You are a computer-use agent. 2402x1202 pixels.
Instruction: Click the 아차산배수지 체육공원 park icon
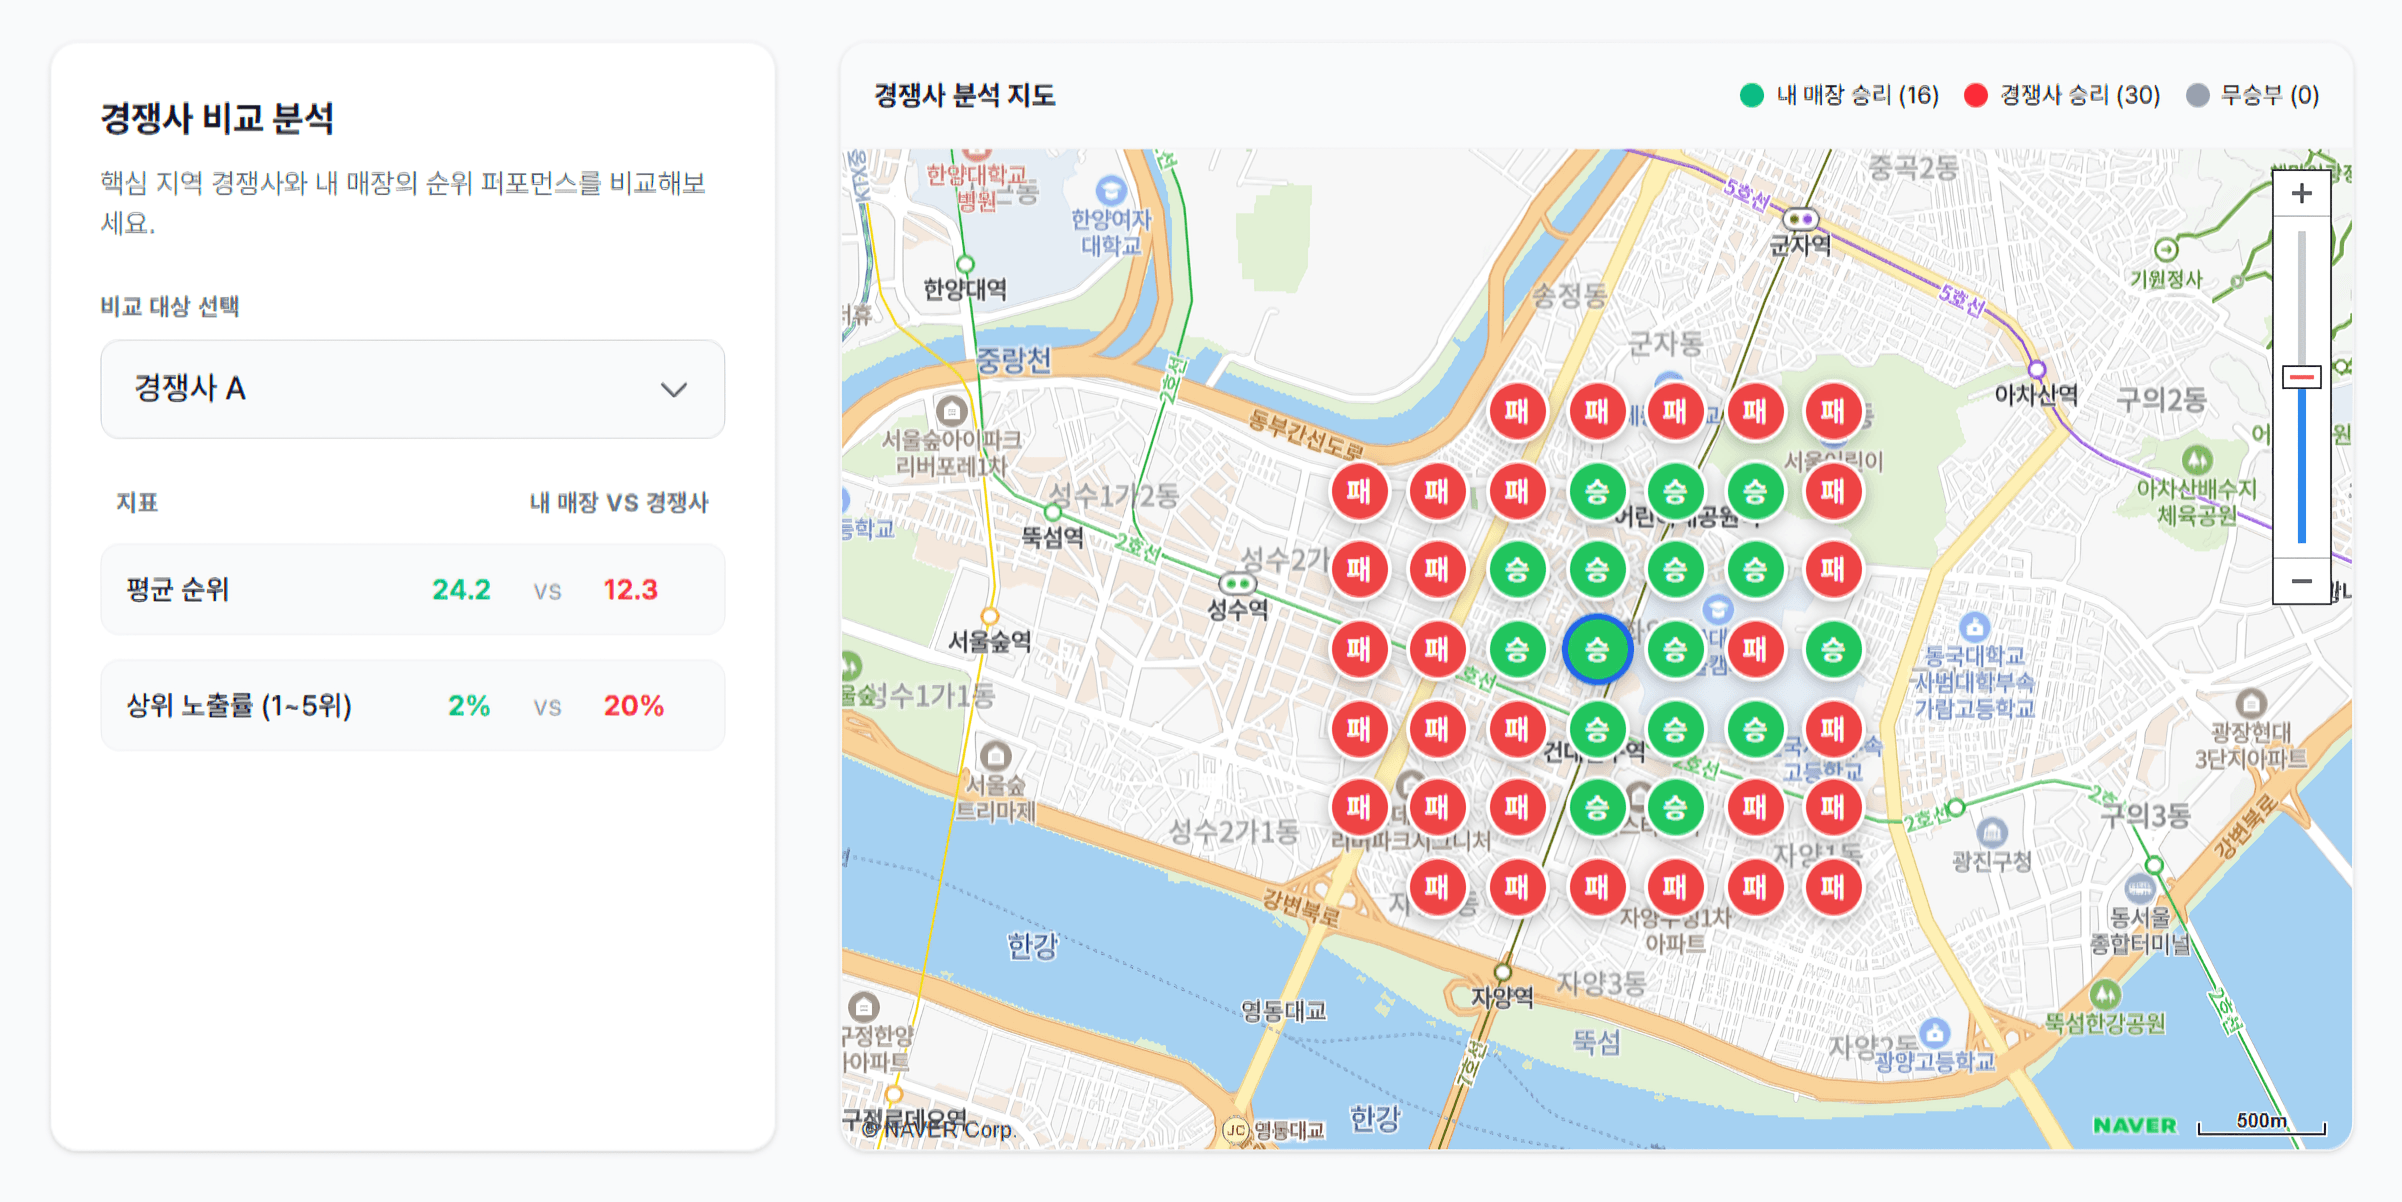2196,459
